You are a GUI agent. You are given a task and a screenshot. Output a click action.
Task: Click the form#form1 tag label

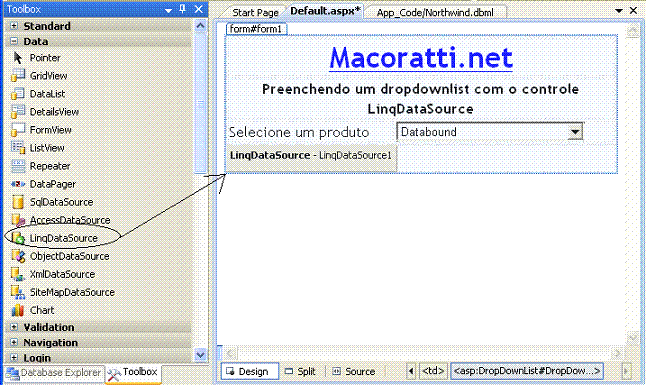point(256,29)
